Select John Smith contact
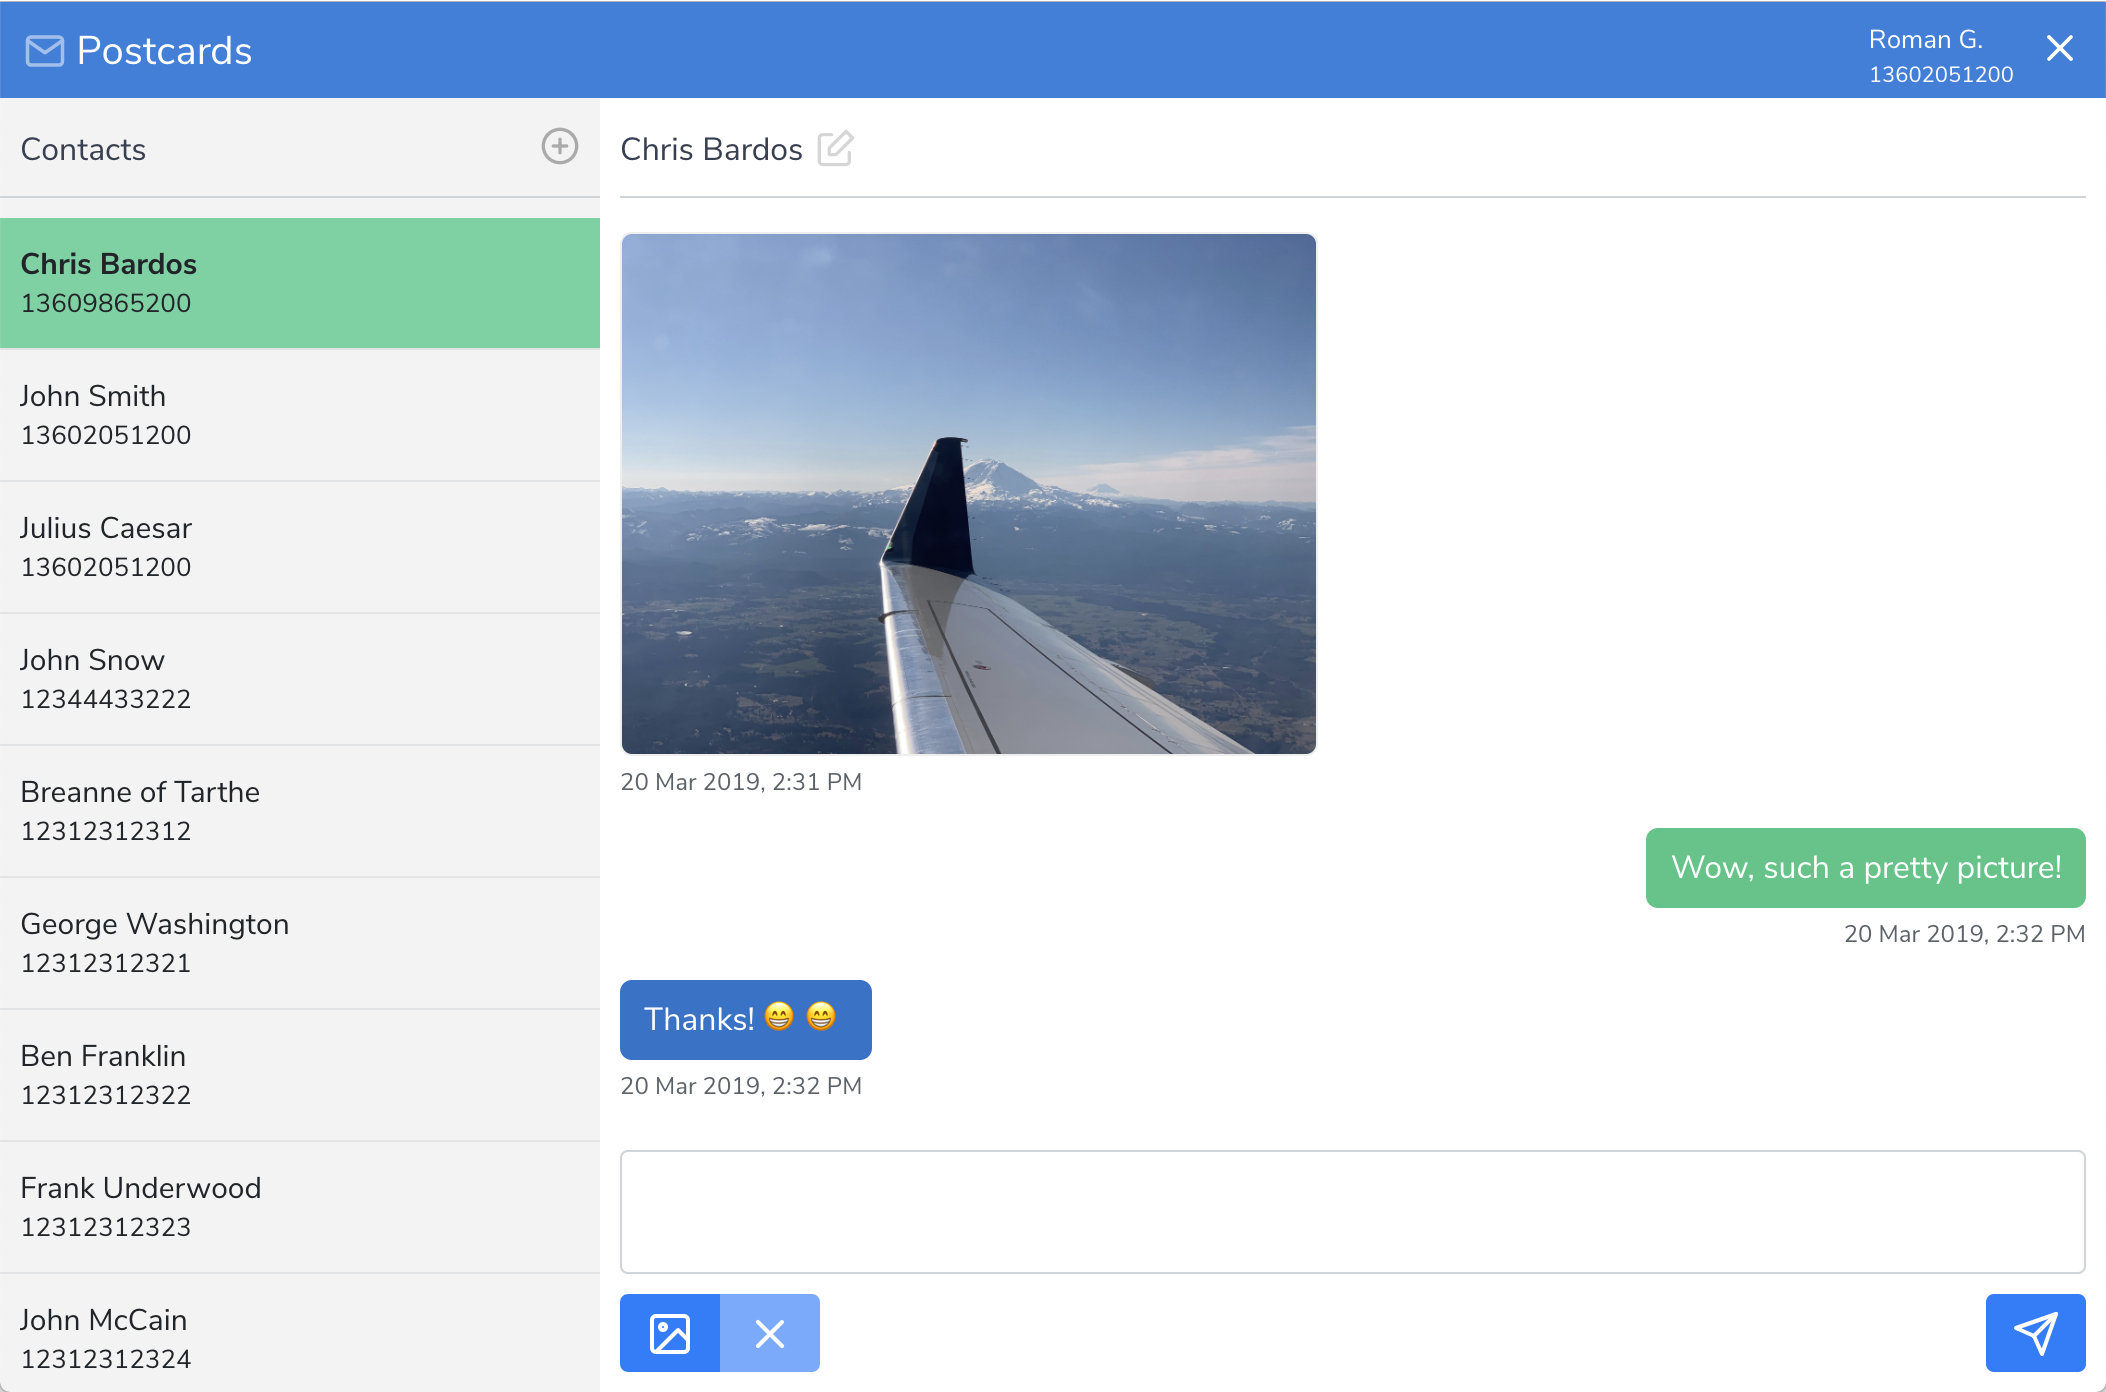Viewport: 2106px width, 1392px height. point(300,415)
